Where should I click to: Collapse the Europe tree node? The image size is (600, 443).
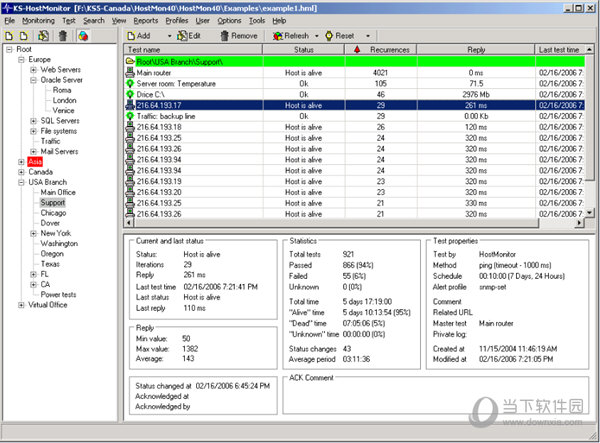pyautogui.click(x=21, y=60)
